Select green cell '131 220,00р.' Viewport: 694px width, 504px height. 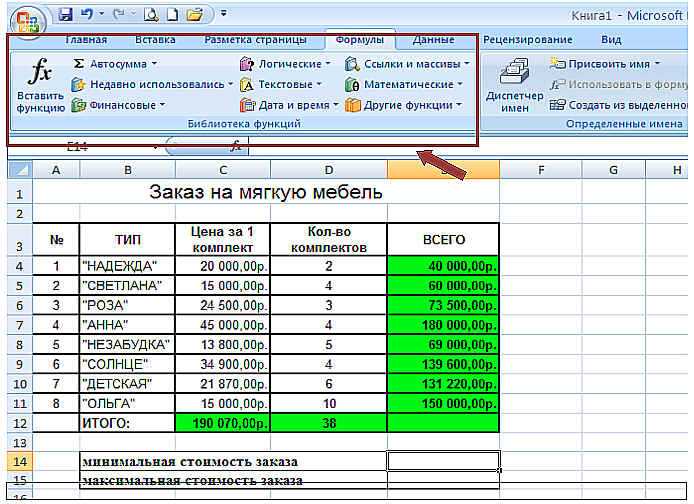click(443, 384)
